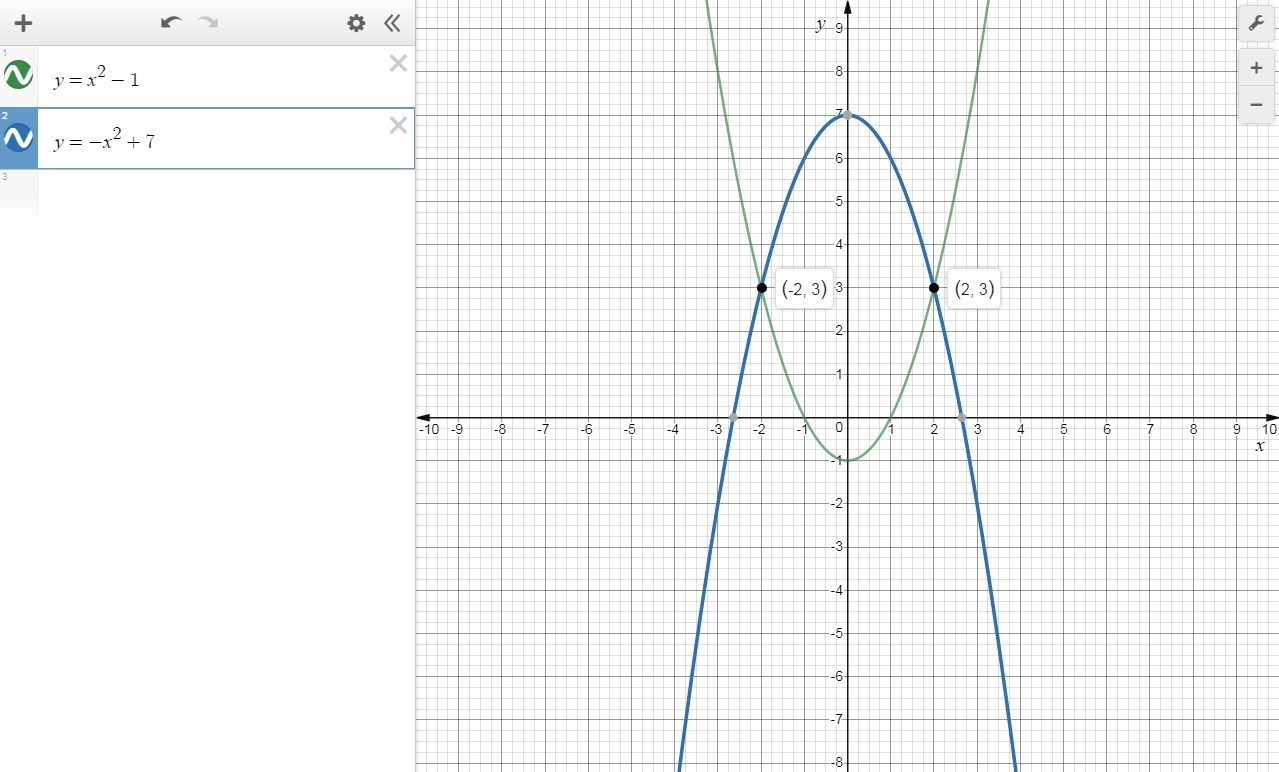Click right x-intercept of blue parabola
Image resolution: width=1279 pixels, height=772 pixels.
[x=962, y=417]
